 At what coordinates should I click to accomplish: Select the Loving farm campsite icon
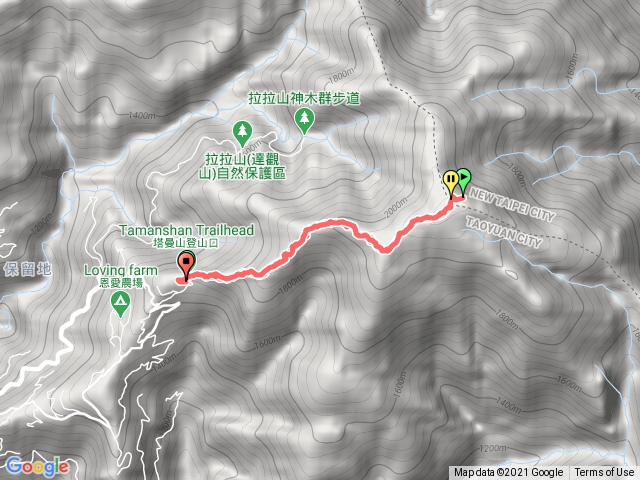coord(120,304)
